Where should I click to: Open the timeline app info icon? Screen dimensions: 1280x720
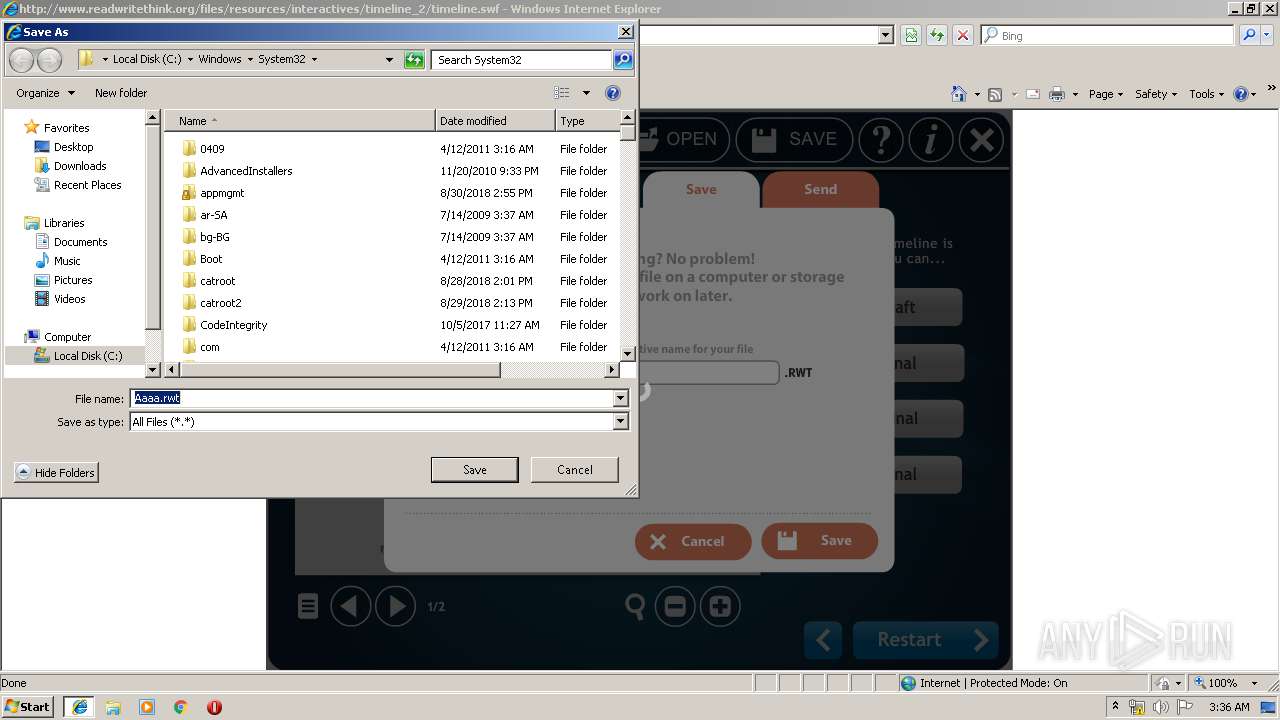pos(931,140)
